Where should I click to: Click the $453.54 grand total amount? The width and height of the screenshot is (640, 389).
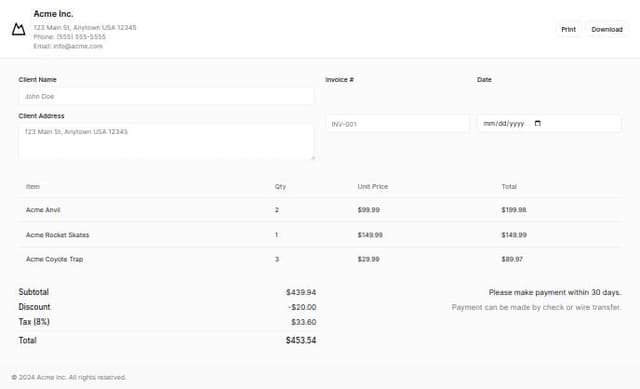301,340
